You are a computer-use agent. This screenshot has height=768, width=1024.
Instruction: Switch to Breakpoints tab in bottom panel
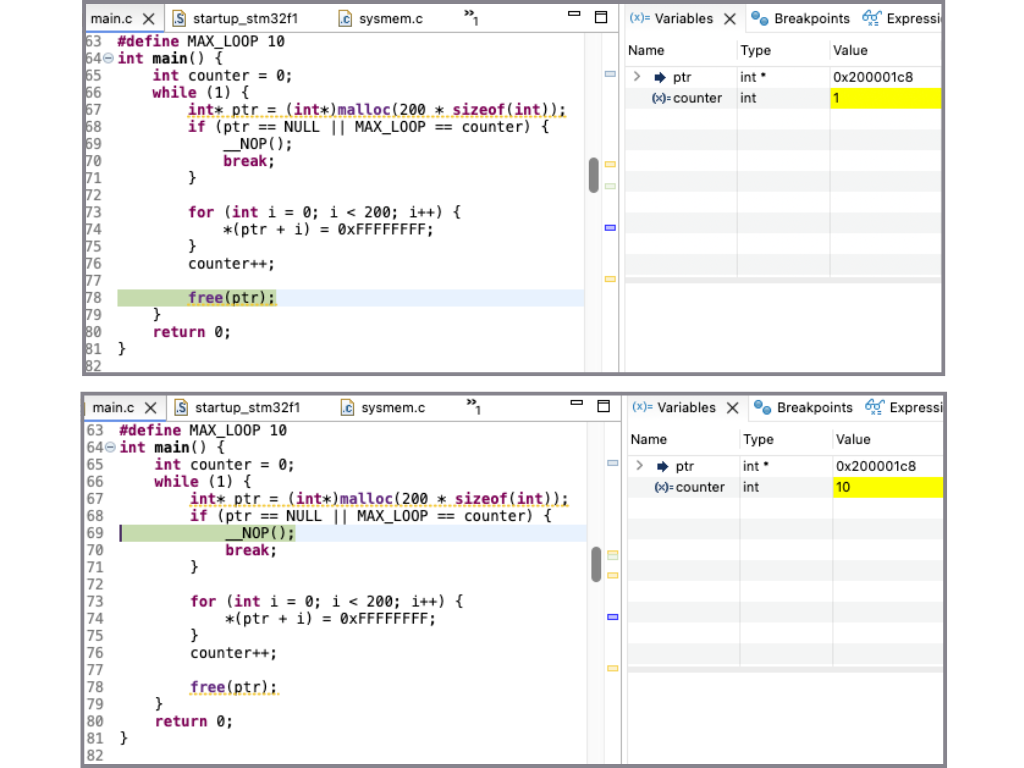[x=803, y=408]
